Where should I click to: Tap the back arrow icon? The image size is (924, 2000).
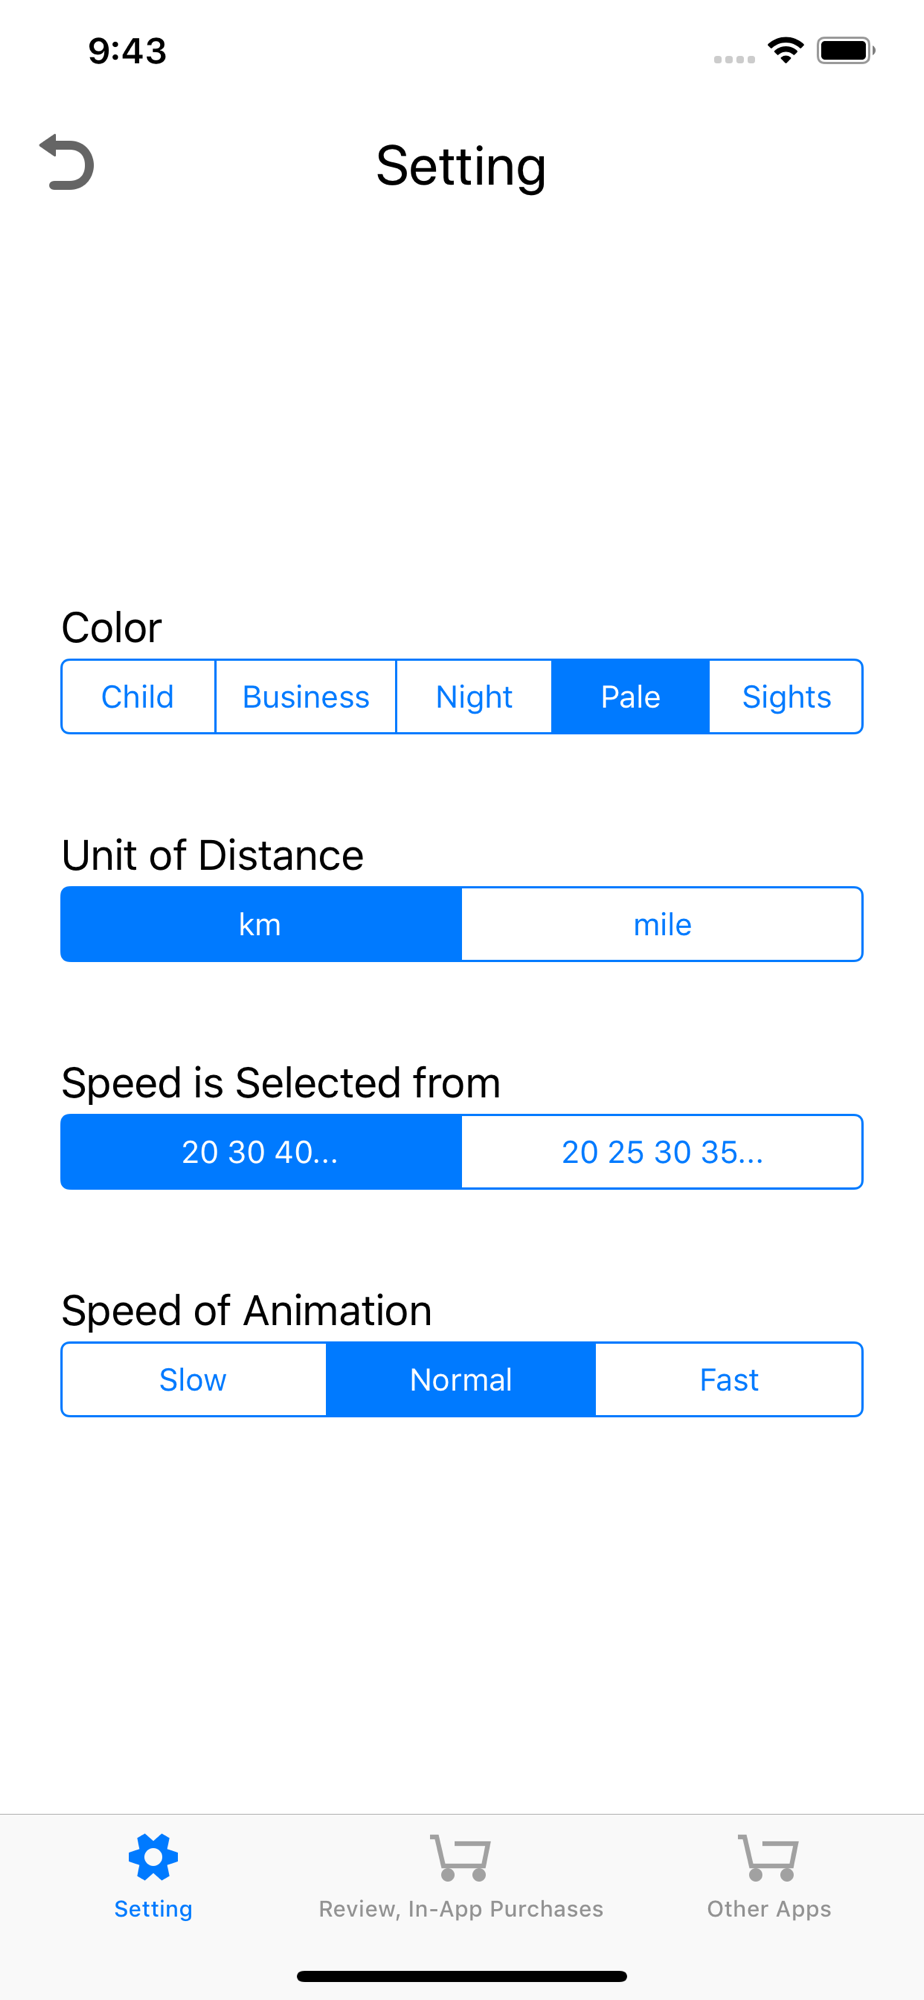point(67,162)
